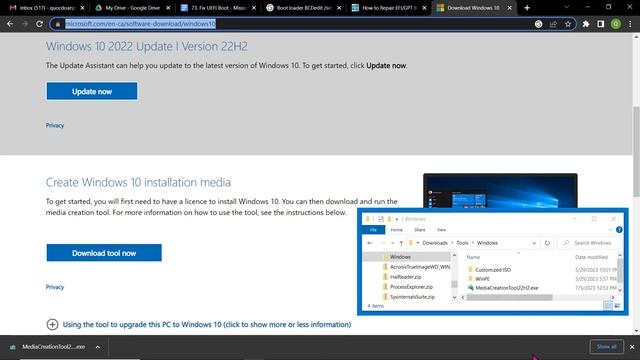Close the Boot loader BCDedit tab
Viewport: 640px width, 360px height.
click(339, 8)
